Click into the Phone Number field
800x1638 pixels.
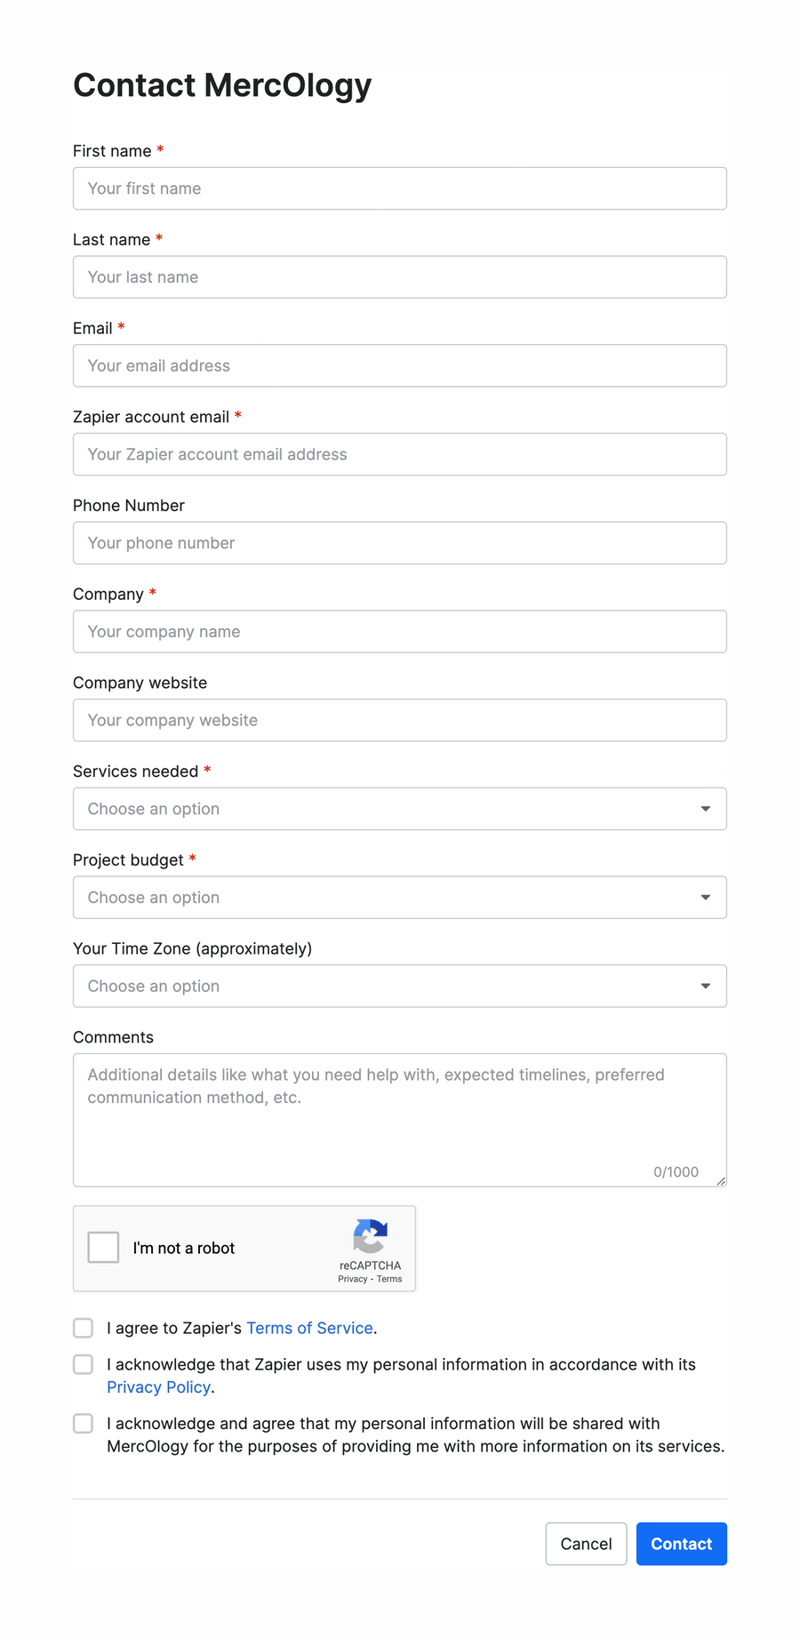point(400,543)
